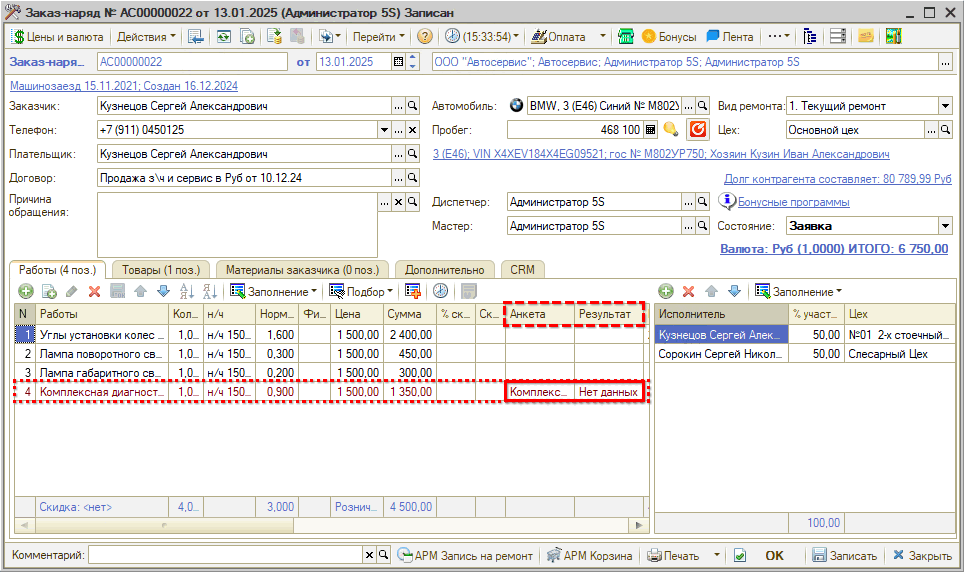Open the Действия menu
Screen dimensions: 964x572
(x=145, y=36)
